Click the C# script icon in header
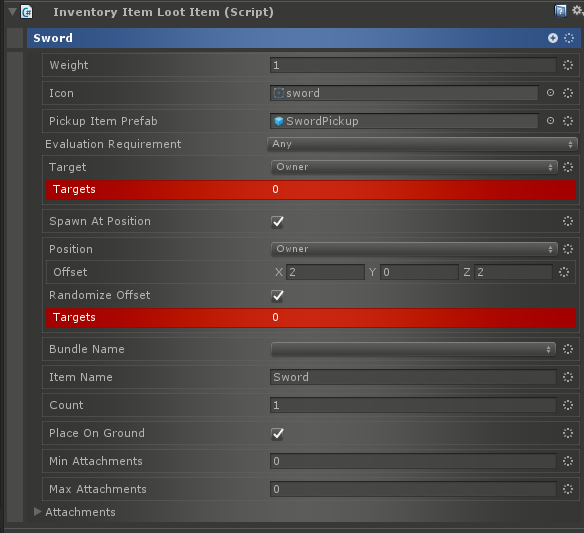The height and width of the screenshot is (533, 584). (27, 12)
